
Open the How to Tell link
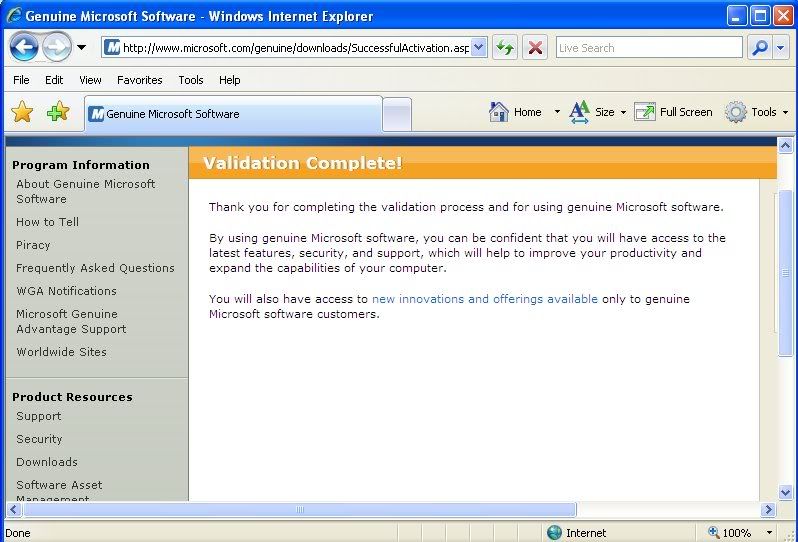(47, 222)
